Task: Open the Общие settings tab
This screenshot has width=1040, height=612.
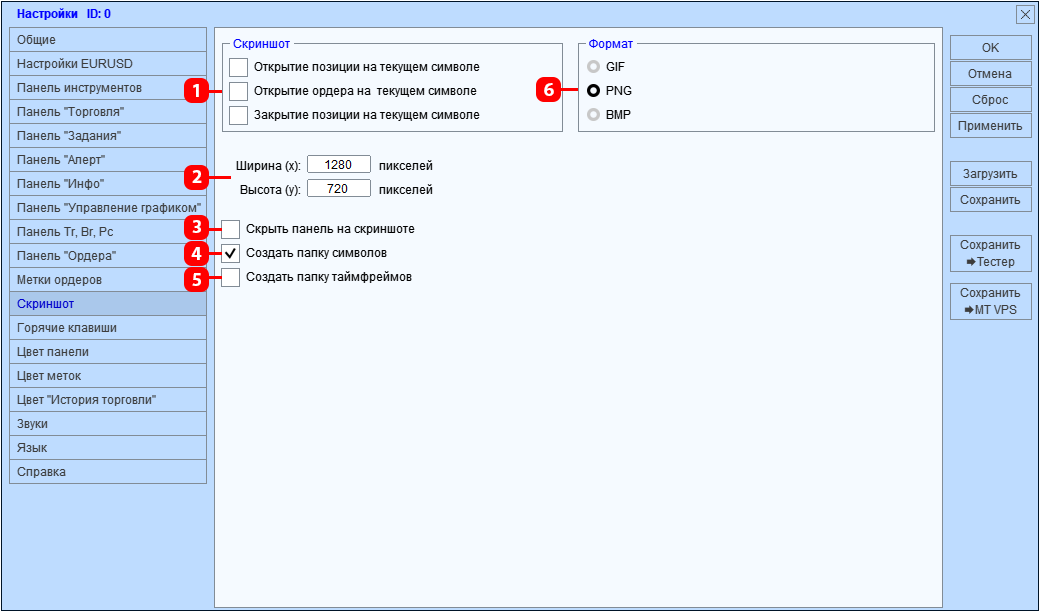Action: click(x=108, y=40)
